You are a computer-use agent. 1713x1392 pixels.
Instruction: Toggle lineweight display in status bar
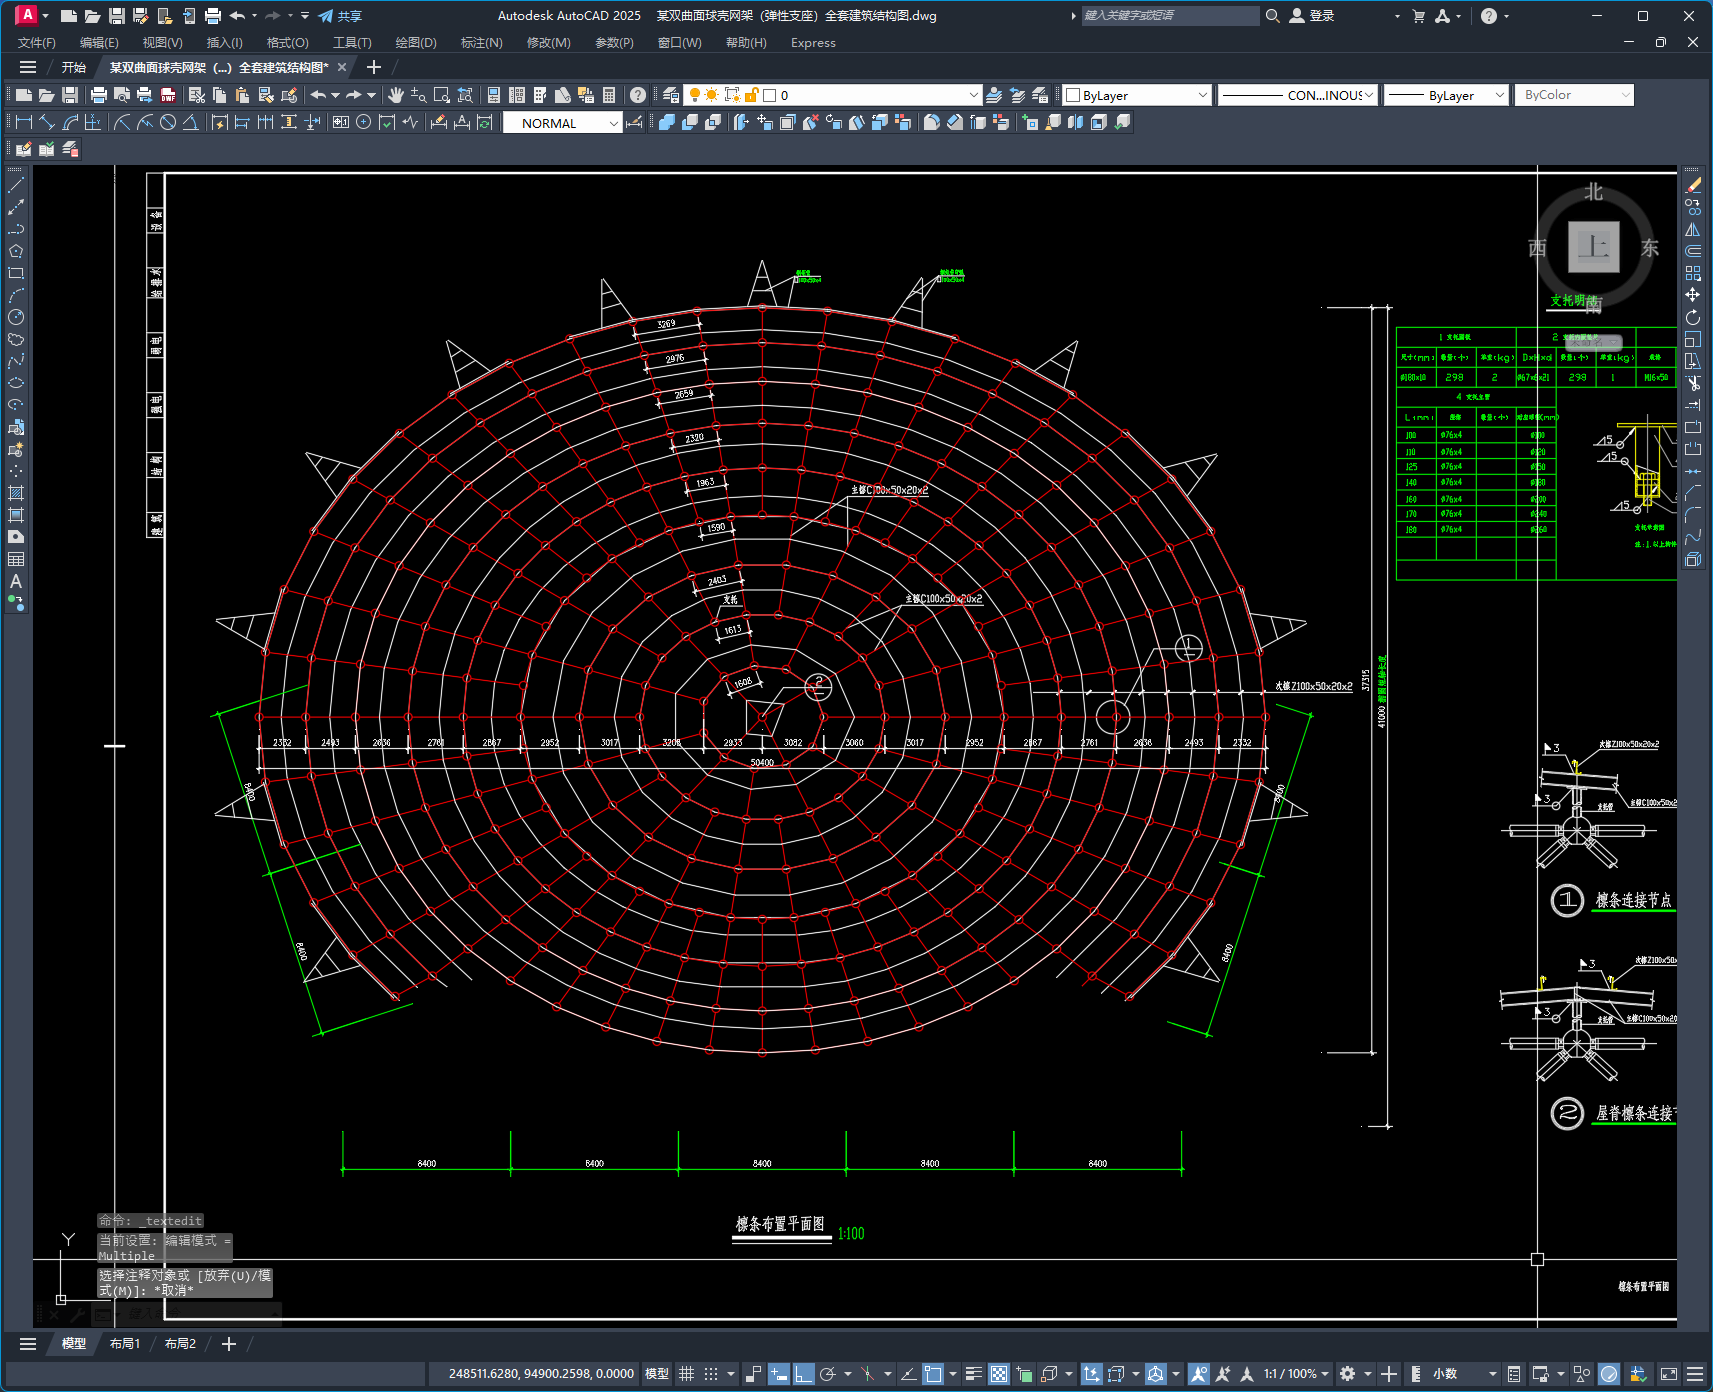click(974, 1374)
